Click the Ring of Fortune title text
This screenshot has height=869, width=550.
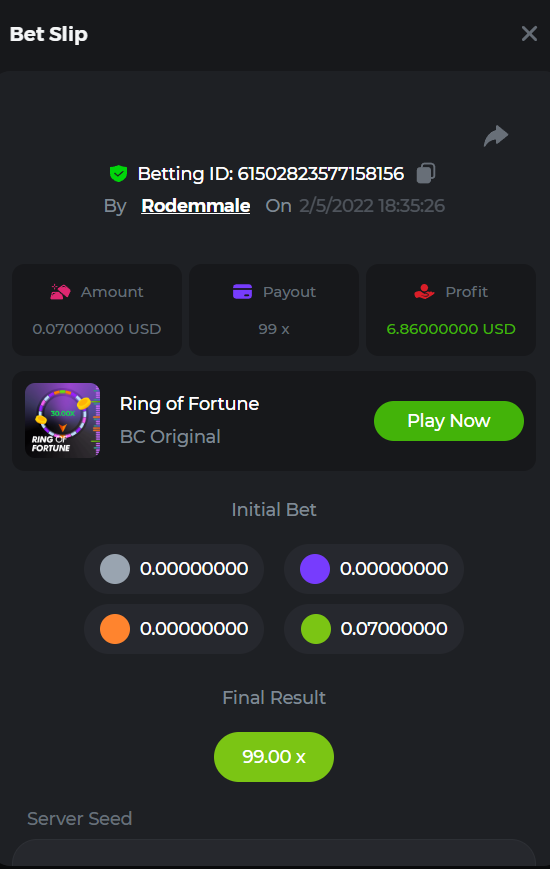coord(189,403)
